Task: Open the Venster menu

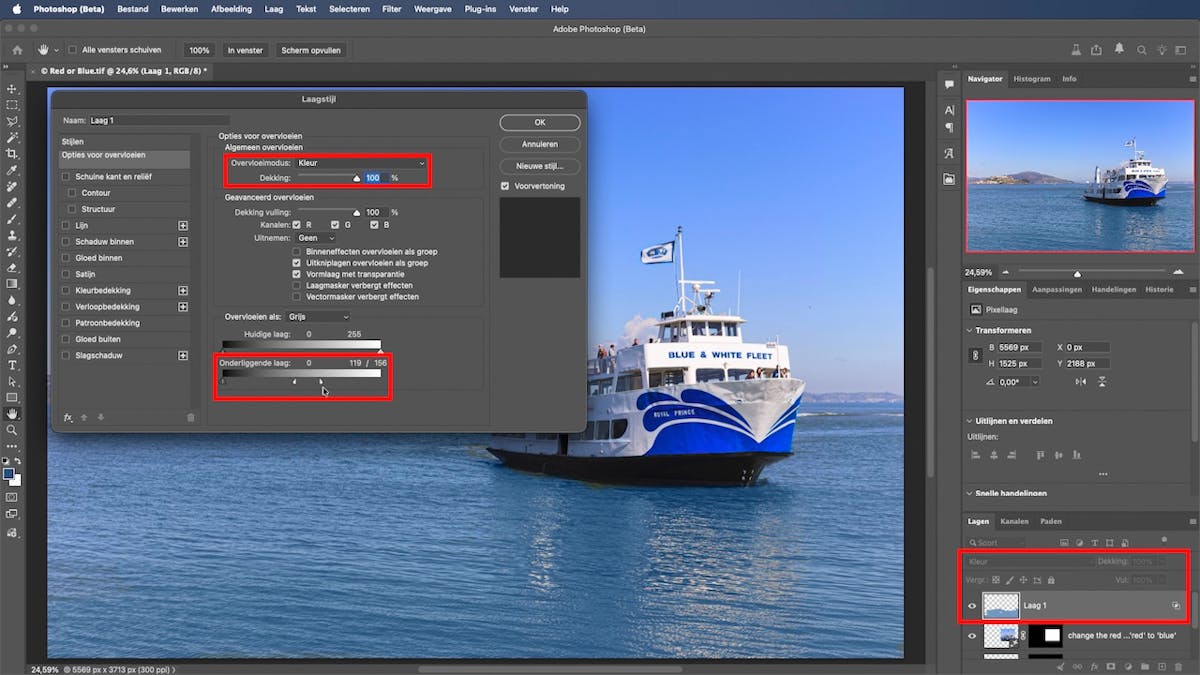Action: click(523, 9)
